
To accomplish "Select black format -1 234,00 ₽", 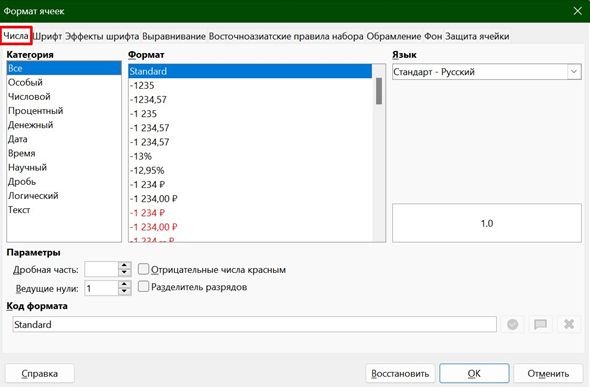I will [250, 199].
